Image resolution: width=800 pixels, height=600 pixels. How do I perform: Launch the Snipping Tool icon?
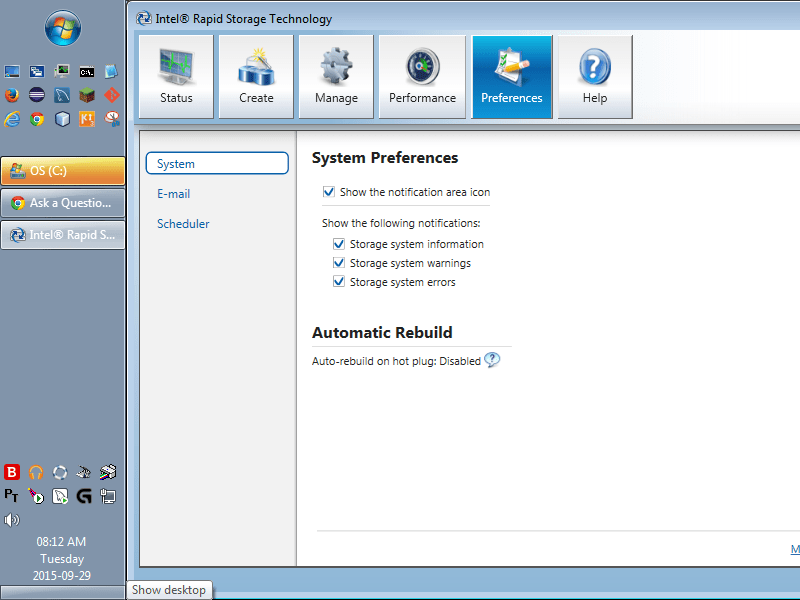click(x=112, y=119)
